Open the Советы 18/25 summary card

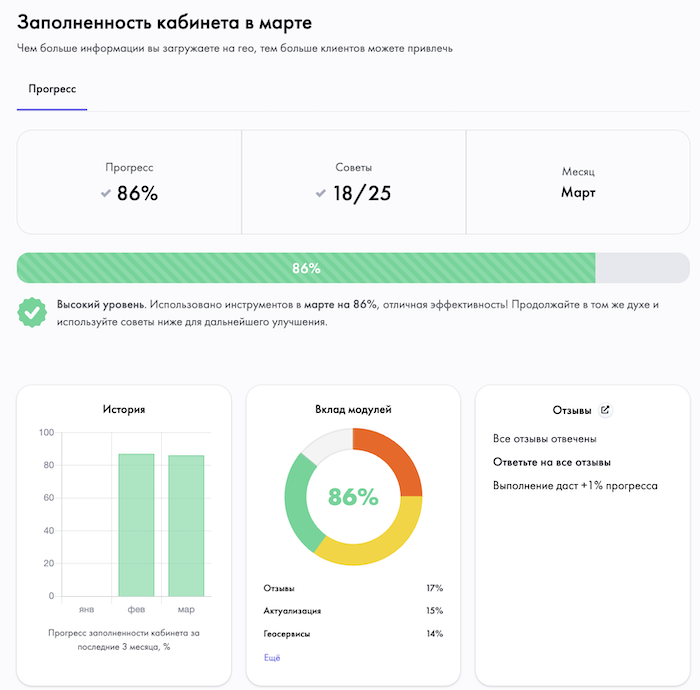pyautogui.click(x=353, y=182)
